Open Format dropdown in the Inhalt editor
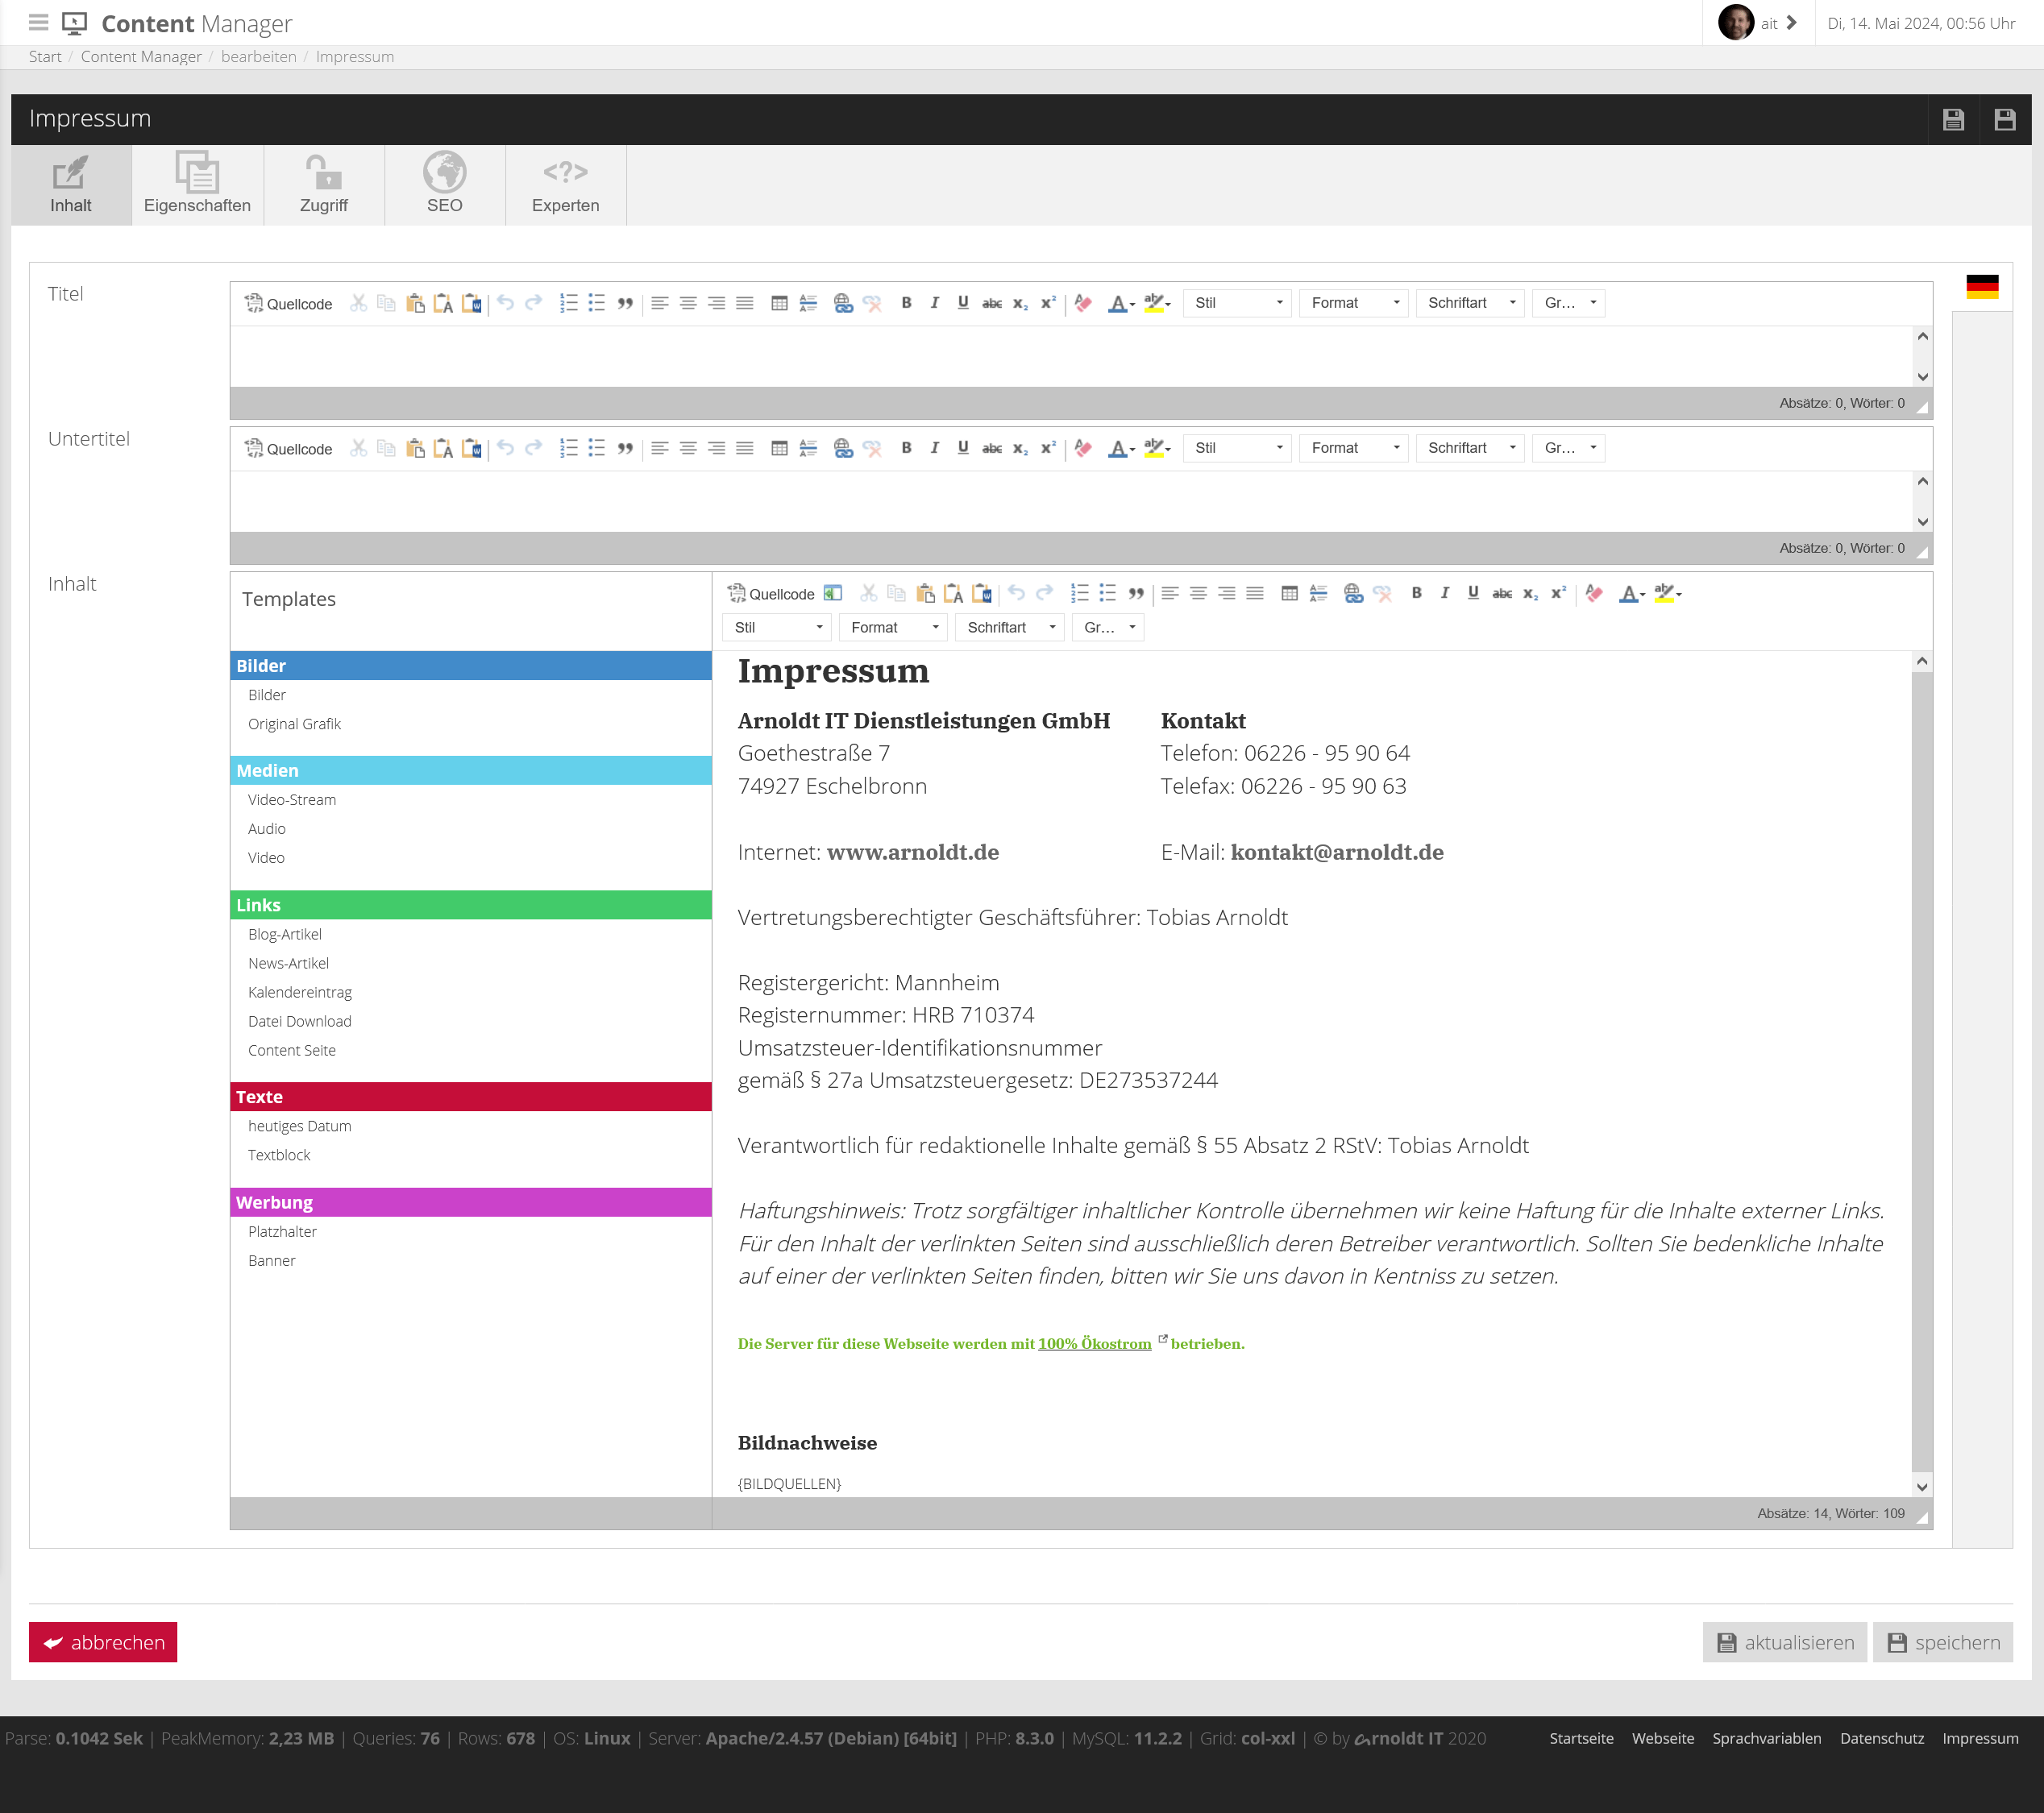The image size is (2044, 1813). tap(893, 627)
